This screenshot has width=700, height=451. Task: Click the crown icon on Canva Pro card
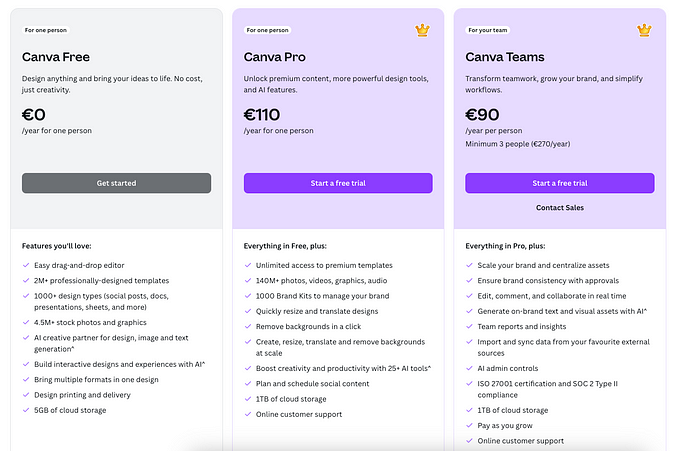click(422, 30)
